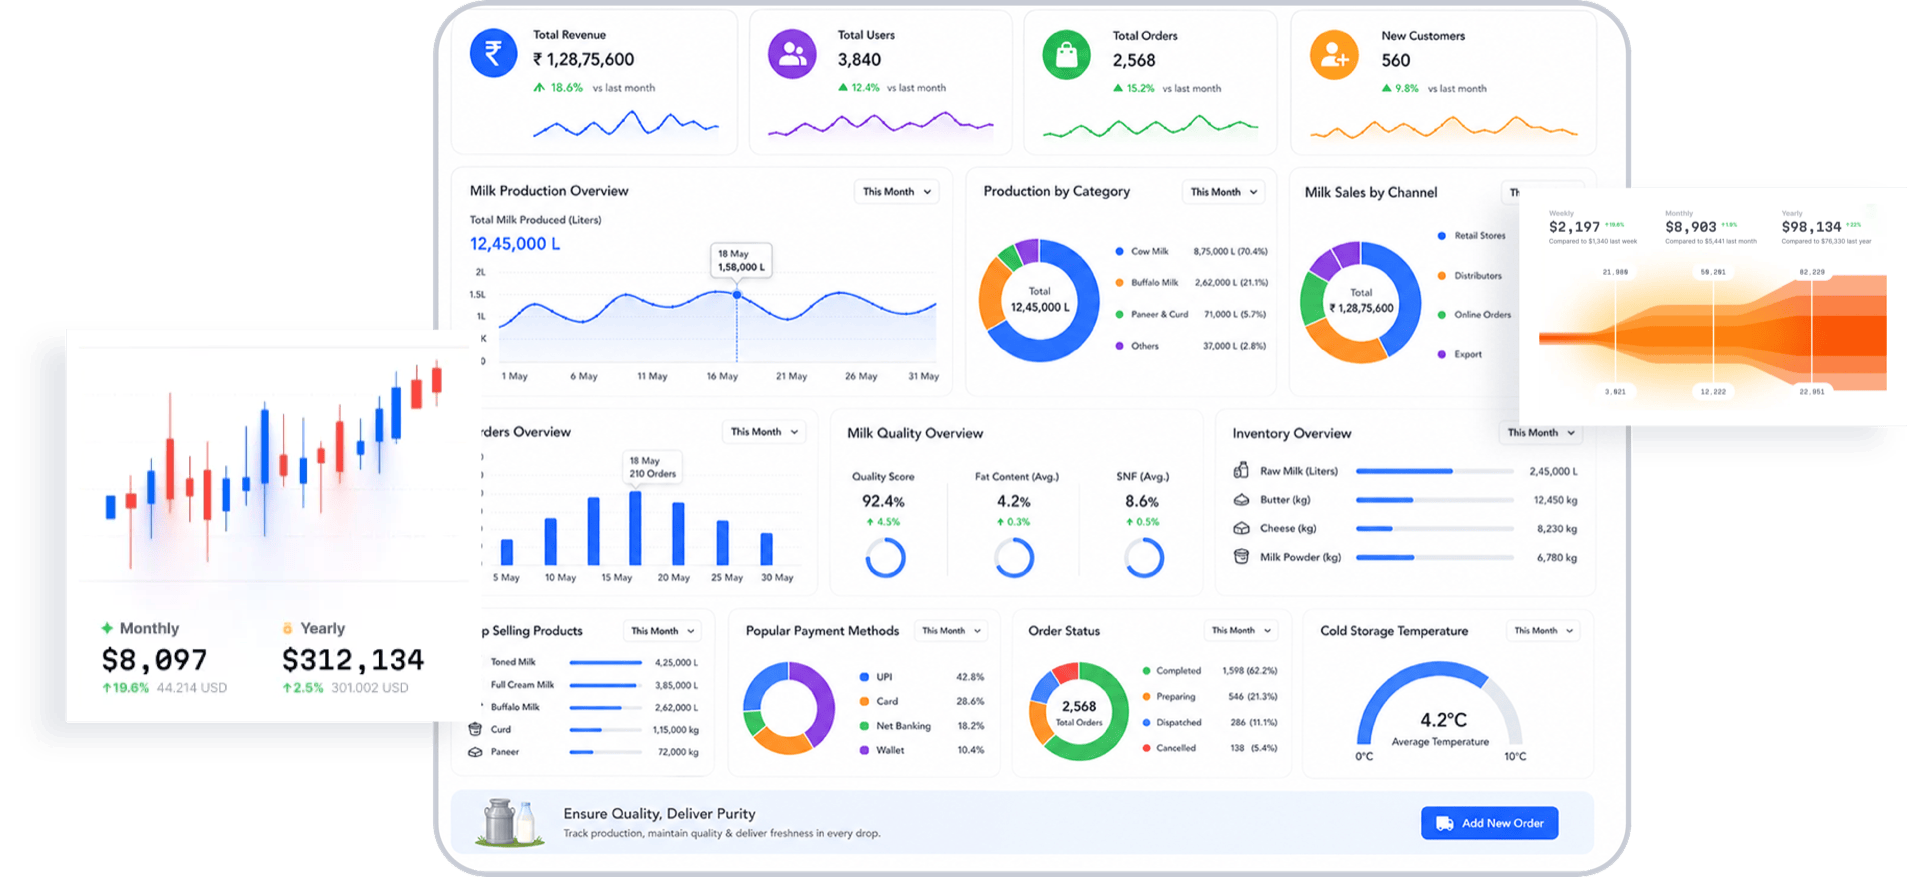Click the blue UPI legend dot
This screenshot has width=1920, height=877.
[864, 677]
